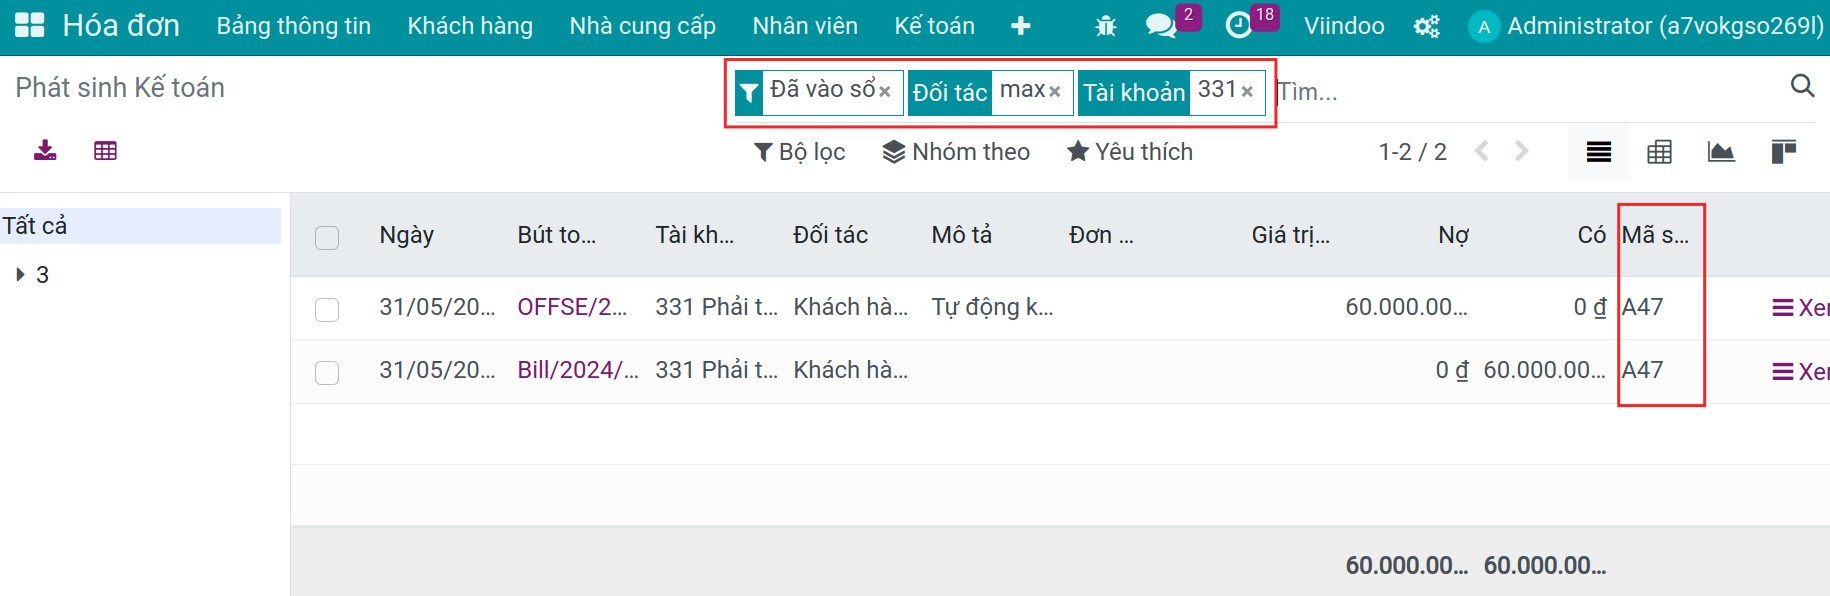Screen dimensions: 1830x596
Task: Click the Viindoo company switcher
Action: tap(1344, 26)
